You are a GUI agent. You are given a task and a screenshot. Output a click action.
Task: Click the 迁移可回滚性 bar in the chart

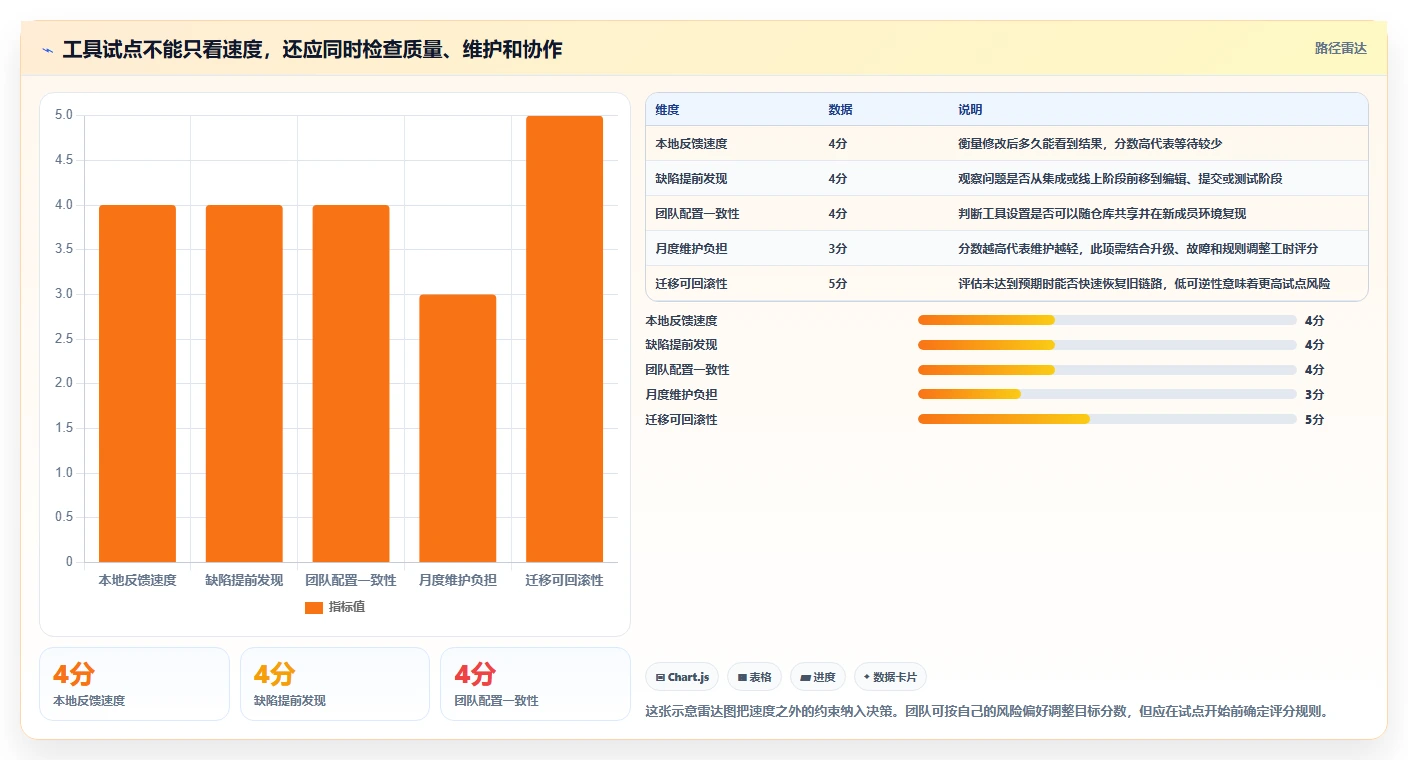565,339
